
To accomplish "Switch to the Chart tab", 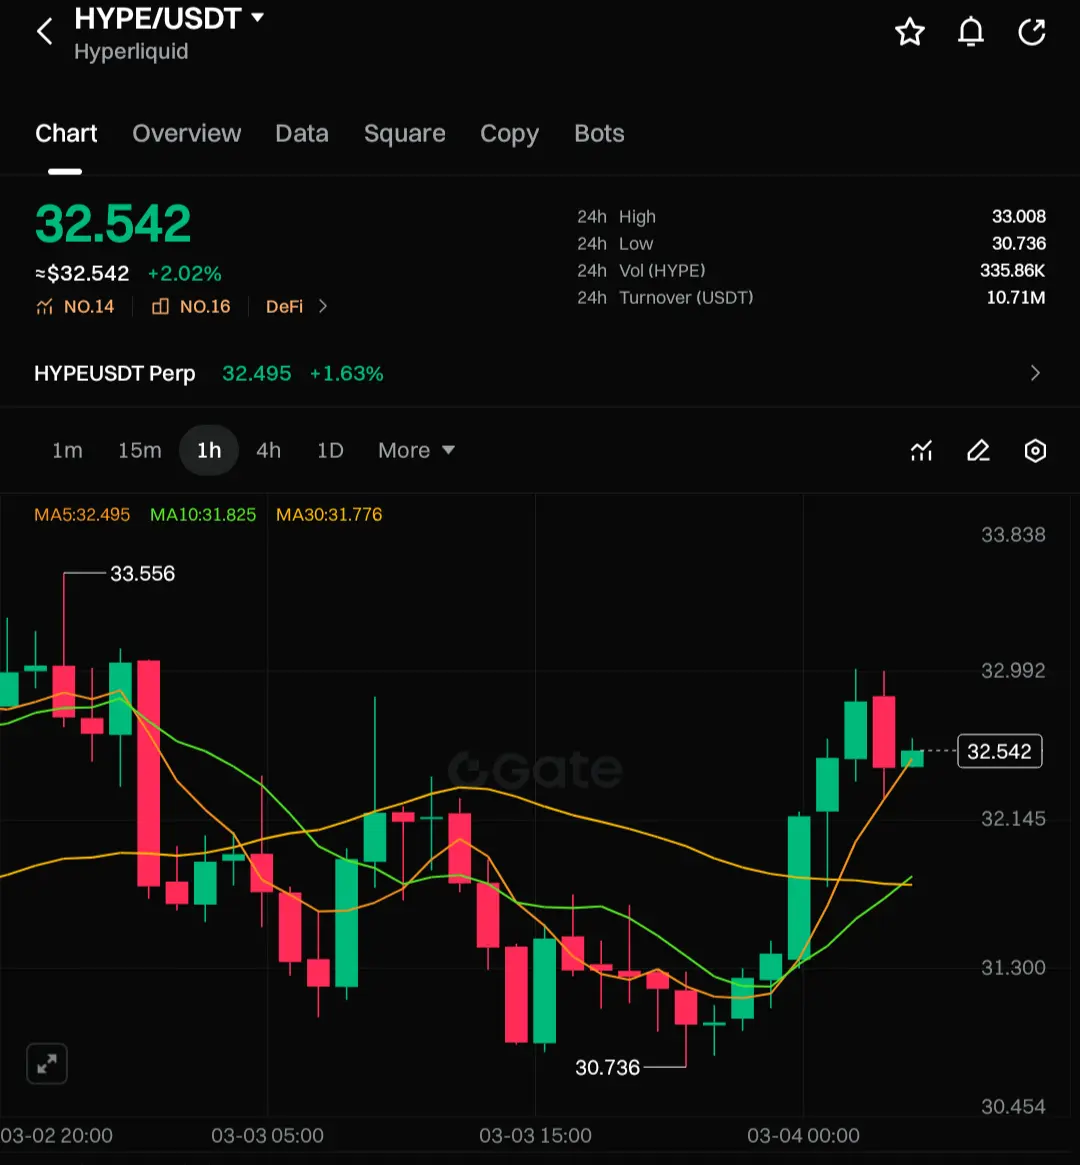I will [x=66, y=133].
